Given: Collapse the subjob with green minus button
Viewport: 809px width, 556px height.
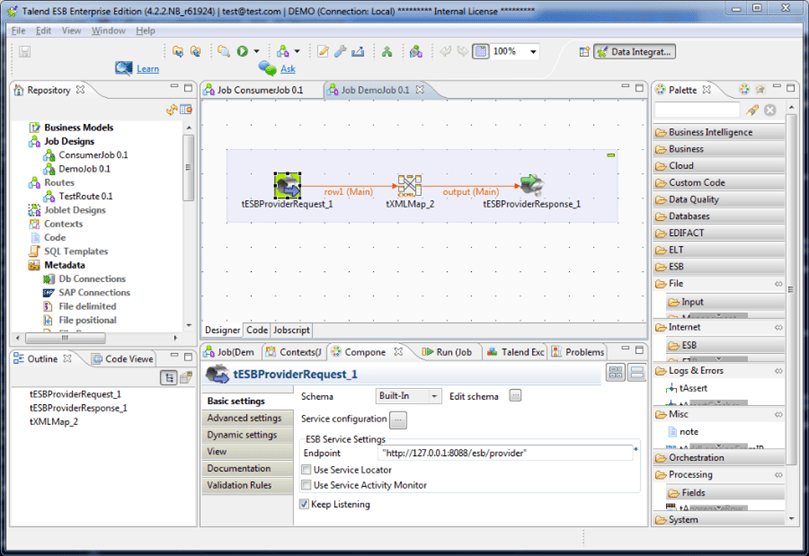Looking at the screenshot, I should point(611,155).
